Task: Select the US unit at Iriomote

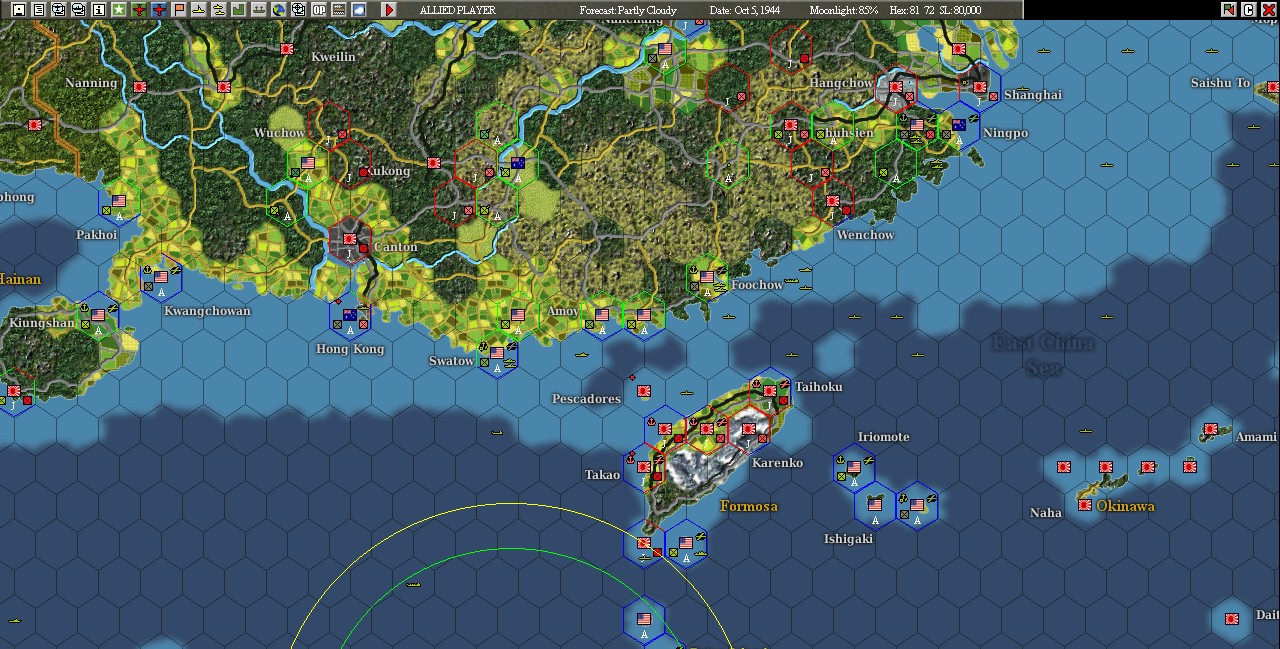Action: tap(854, 468)
